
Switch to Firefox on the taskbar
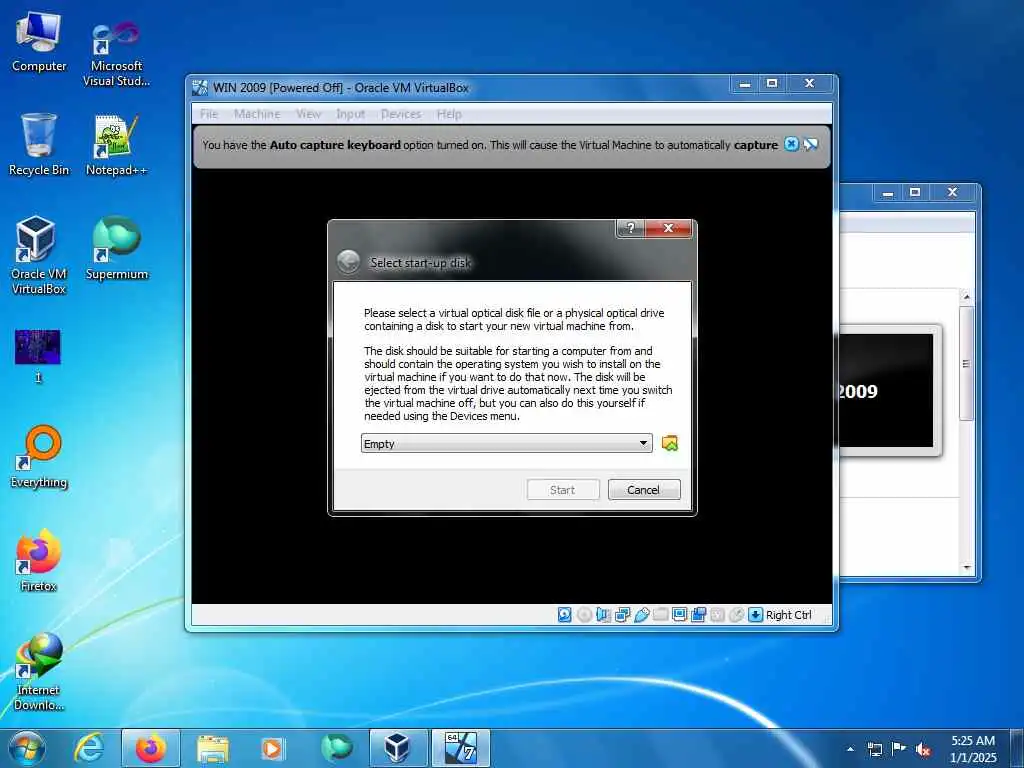(151, 748)
